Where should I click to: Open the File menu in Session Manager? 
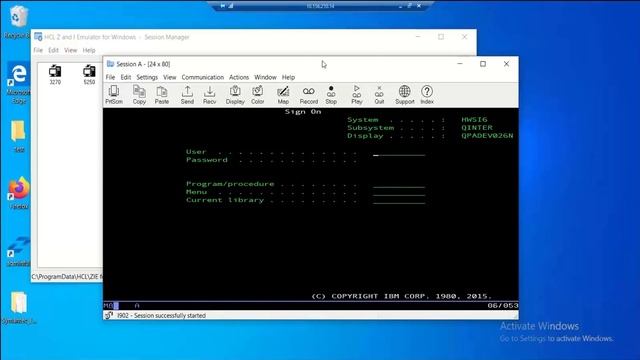pyautogui.click(x=38, y=50)
